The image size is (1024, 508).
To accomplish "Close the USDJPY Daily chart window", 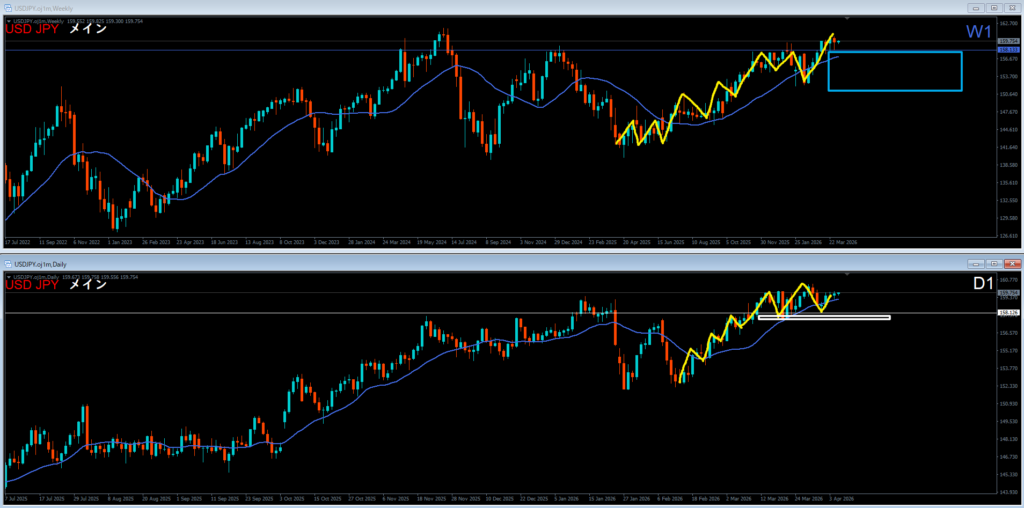I will [1013, 263].
